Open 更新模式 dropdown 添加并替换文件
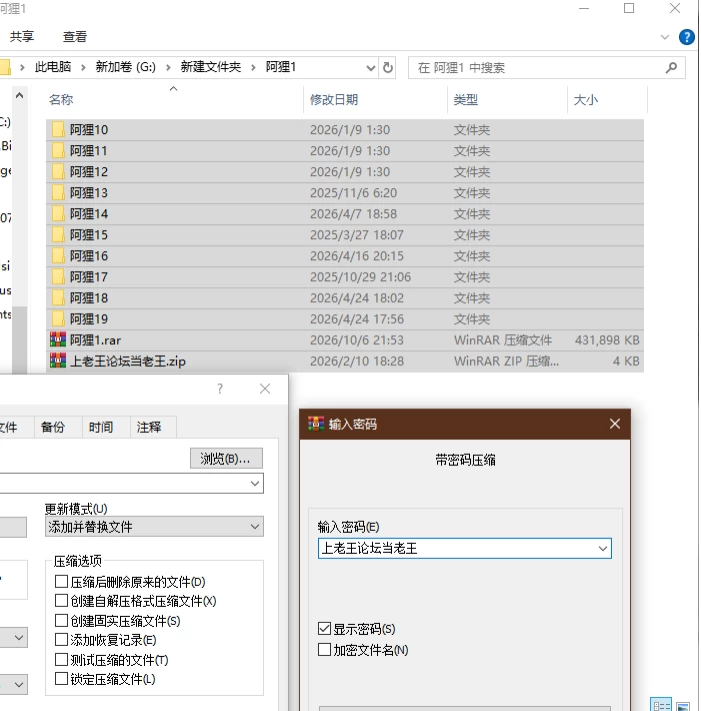Image resolution: width=701 pixels, height=711 pixels. point(154,526)
